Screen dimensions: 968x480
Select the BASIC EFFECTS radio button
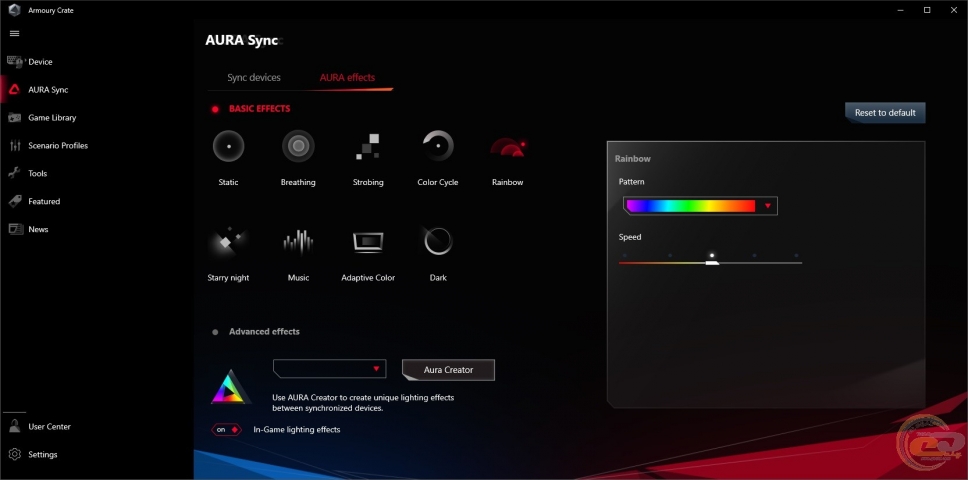click(215, 109)
